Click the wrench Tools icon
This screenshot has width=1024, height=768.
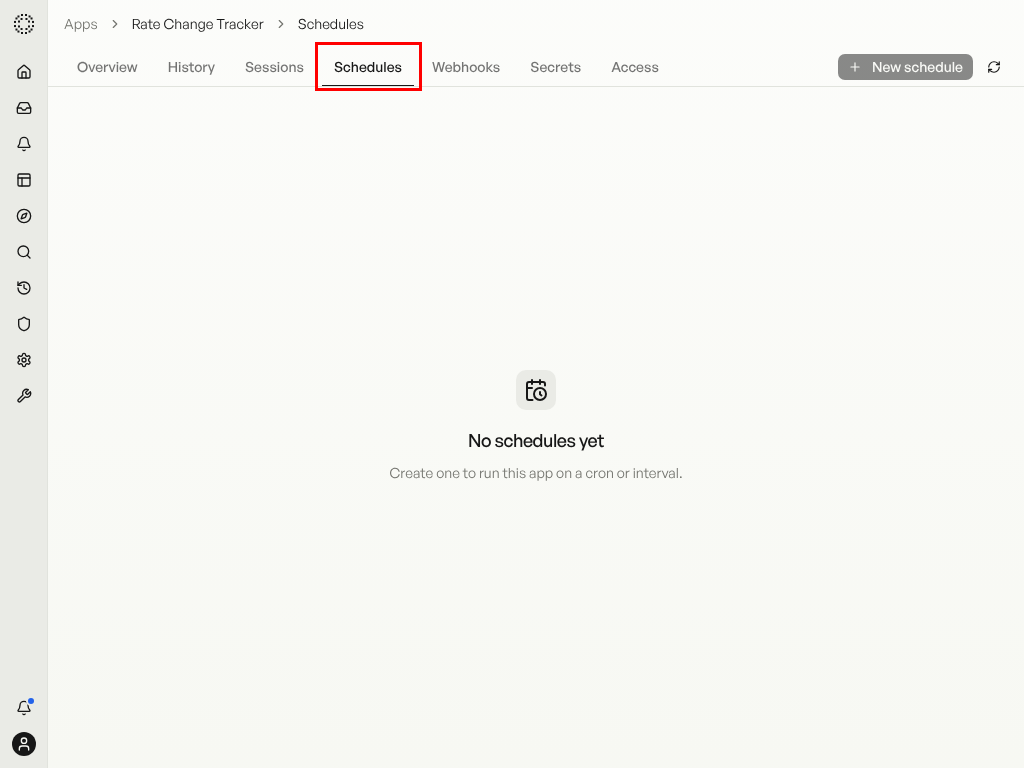pos(24,396)
